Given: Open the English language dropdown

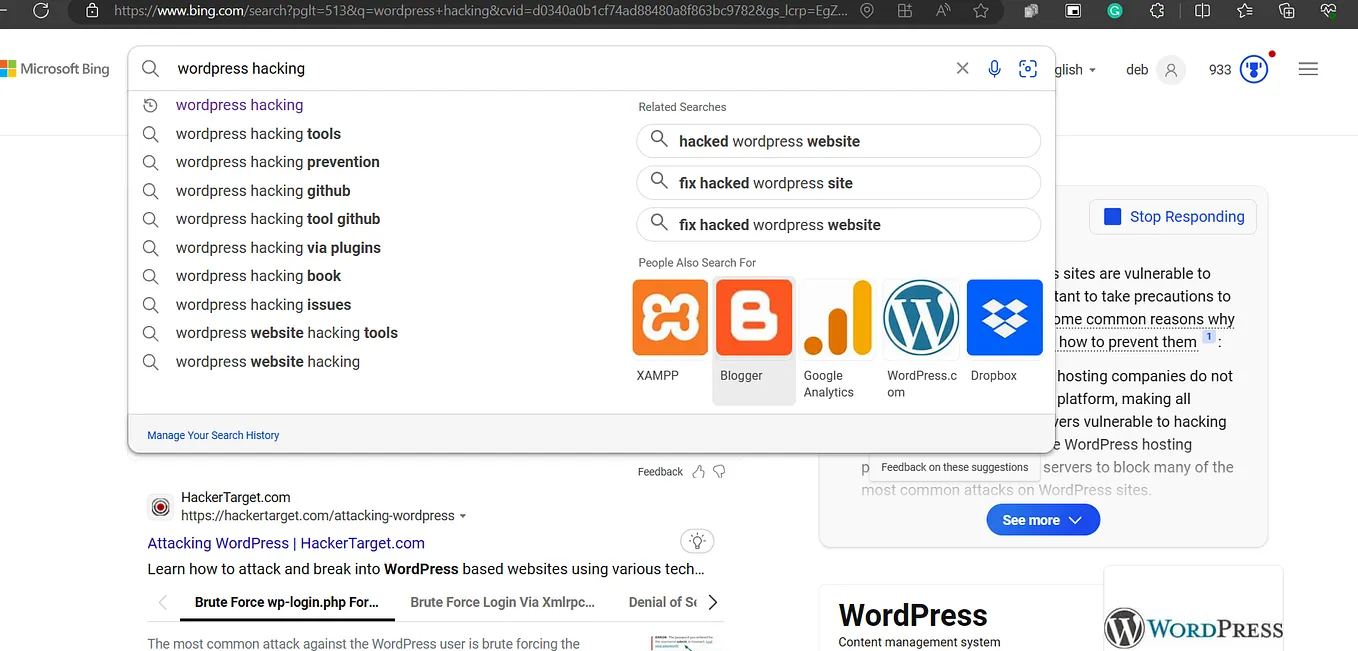Looking at the screenshot, I should click(x=1076, y=70).
